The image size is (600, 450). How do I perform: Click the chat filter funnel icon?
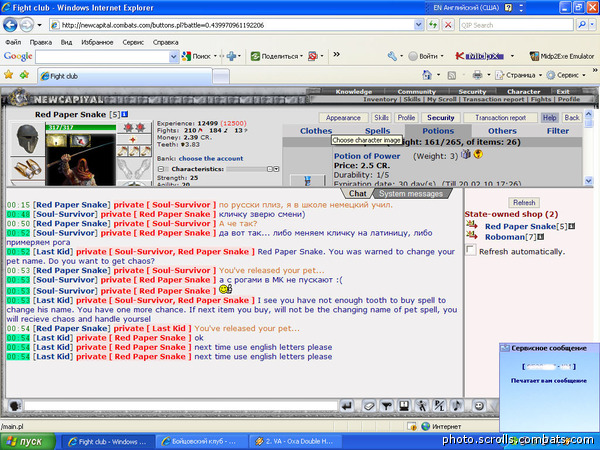(386, 406)
